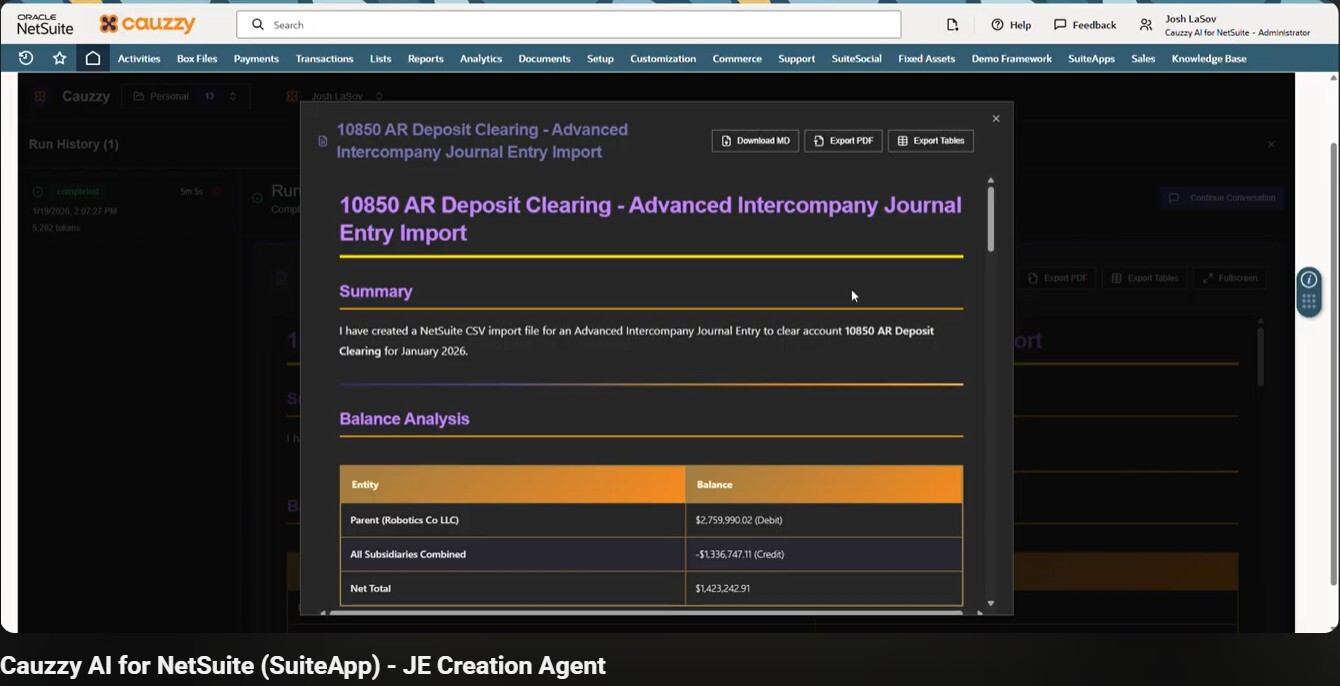
Task: Click the document icon beside modal title
Action: tap(322, 141)
